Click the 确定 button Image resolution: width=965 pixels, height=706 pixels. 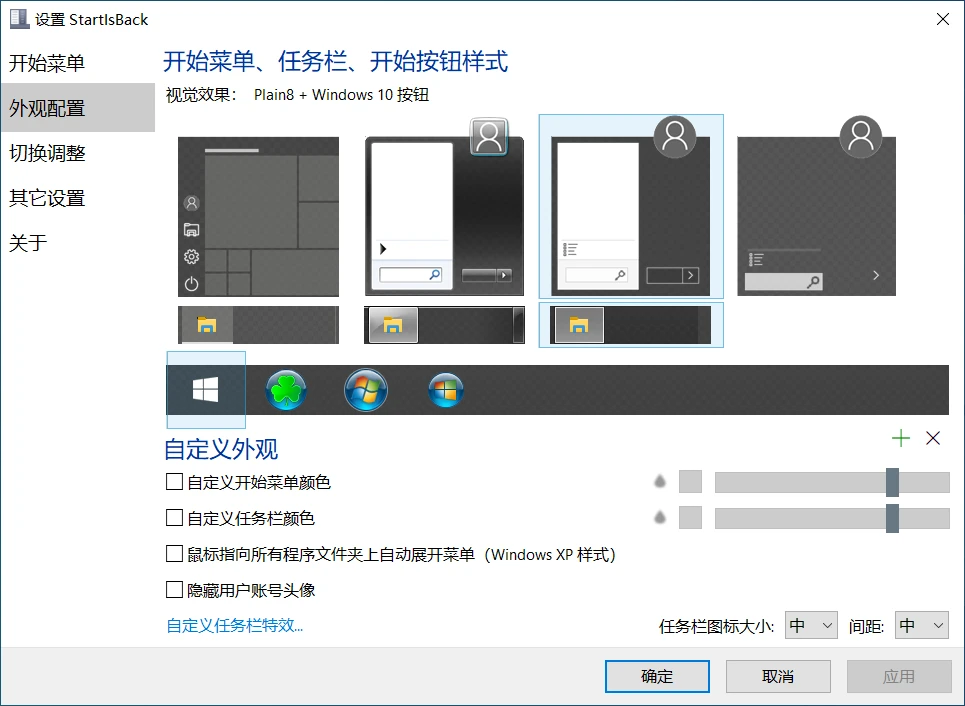pyautogui.click(x=657, y=677)
